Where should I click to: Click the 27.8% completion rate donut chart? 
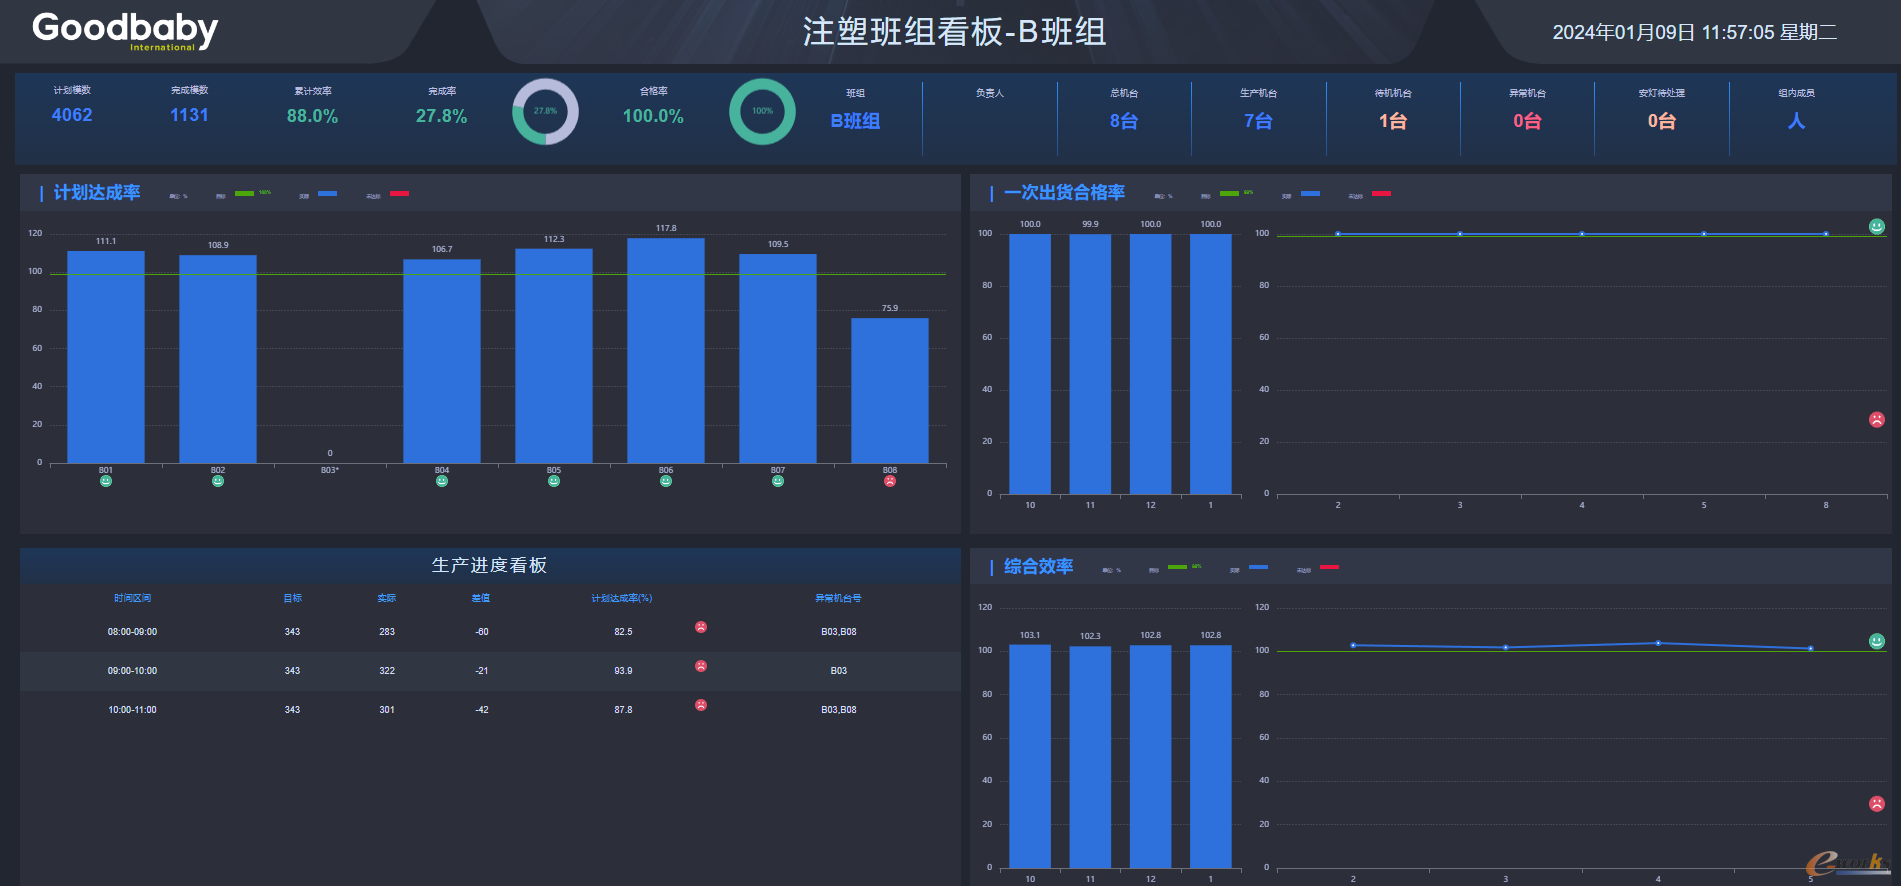click(x=545, y=111)
